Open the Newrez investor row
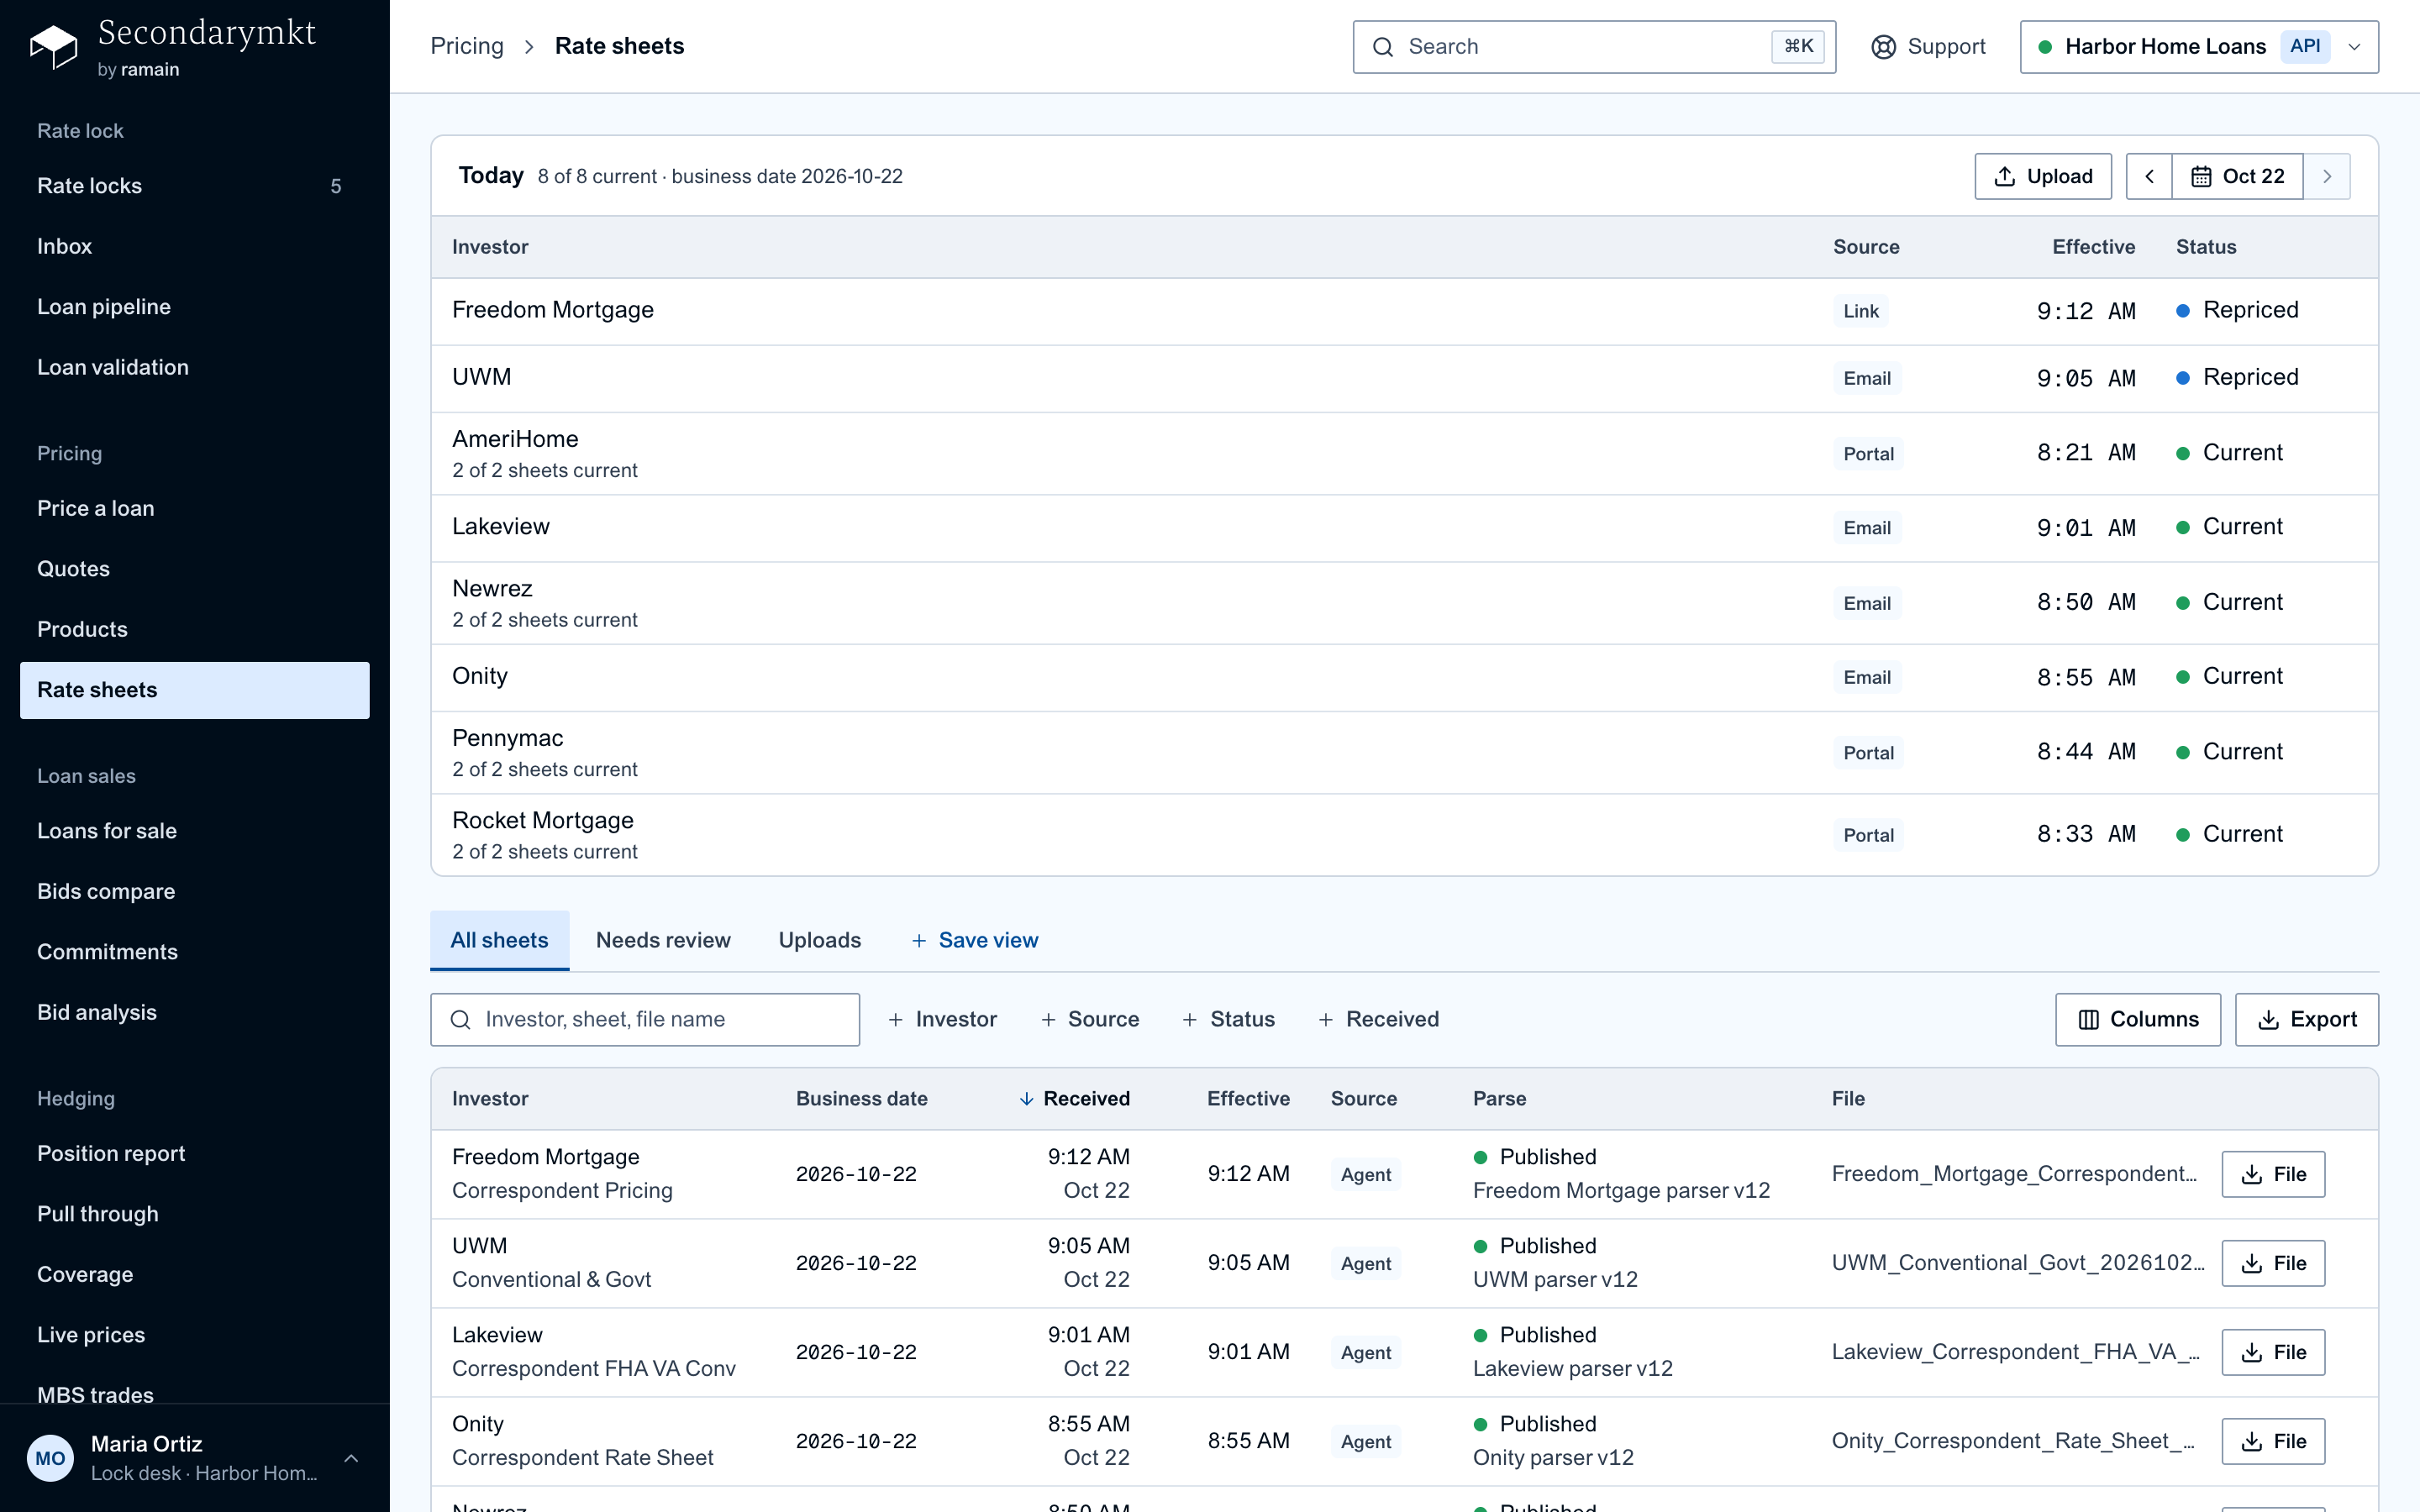This screenshot has height=1512, width=2420. pyautogui.click(x=1404, y=603)
